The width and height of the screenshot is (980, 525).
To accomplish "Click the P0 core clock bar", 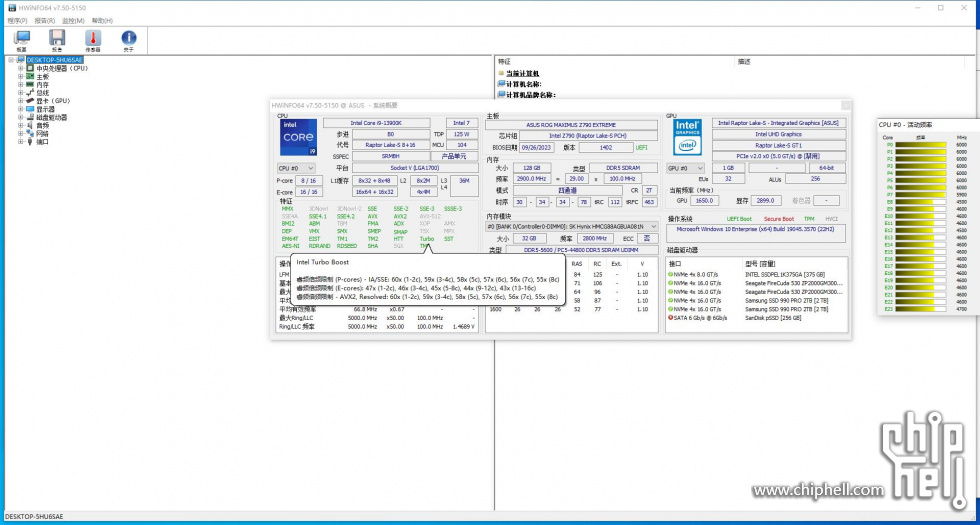I will (921, 145).
